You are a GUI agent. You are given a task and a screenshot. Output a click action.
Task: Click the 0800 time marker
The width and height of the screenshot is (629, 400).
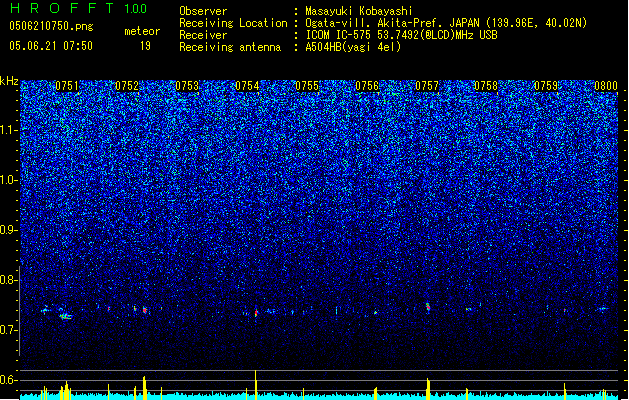click(x=606, y=86)
